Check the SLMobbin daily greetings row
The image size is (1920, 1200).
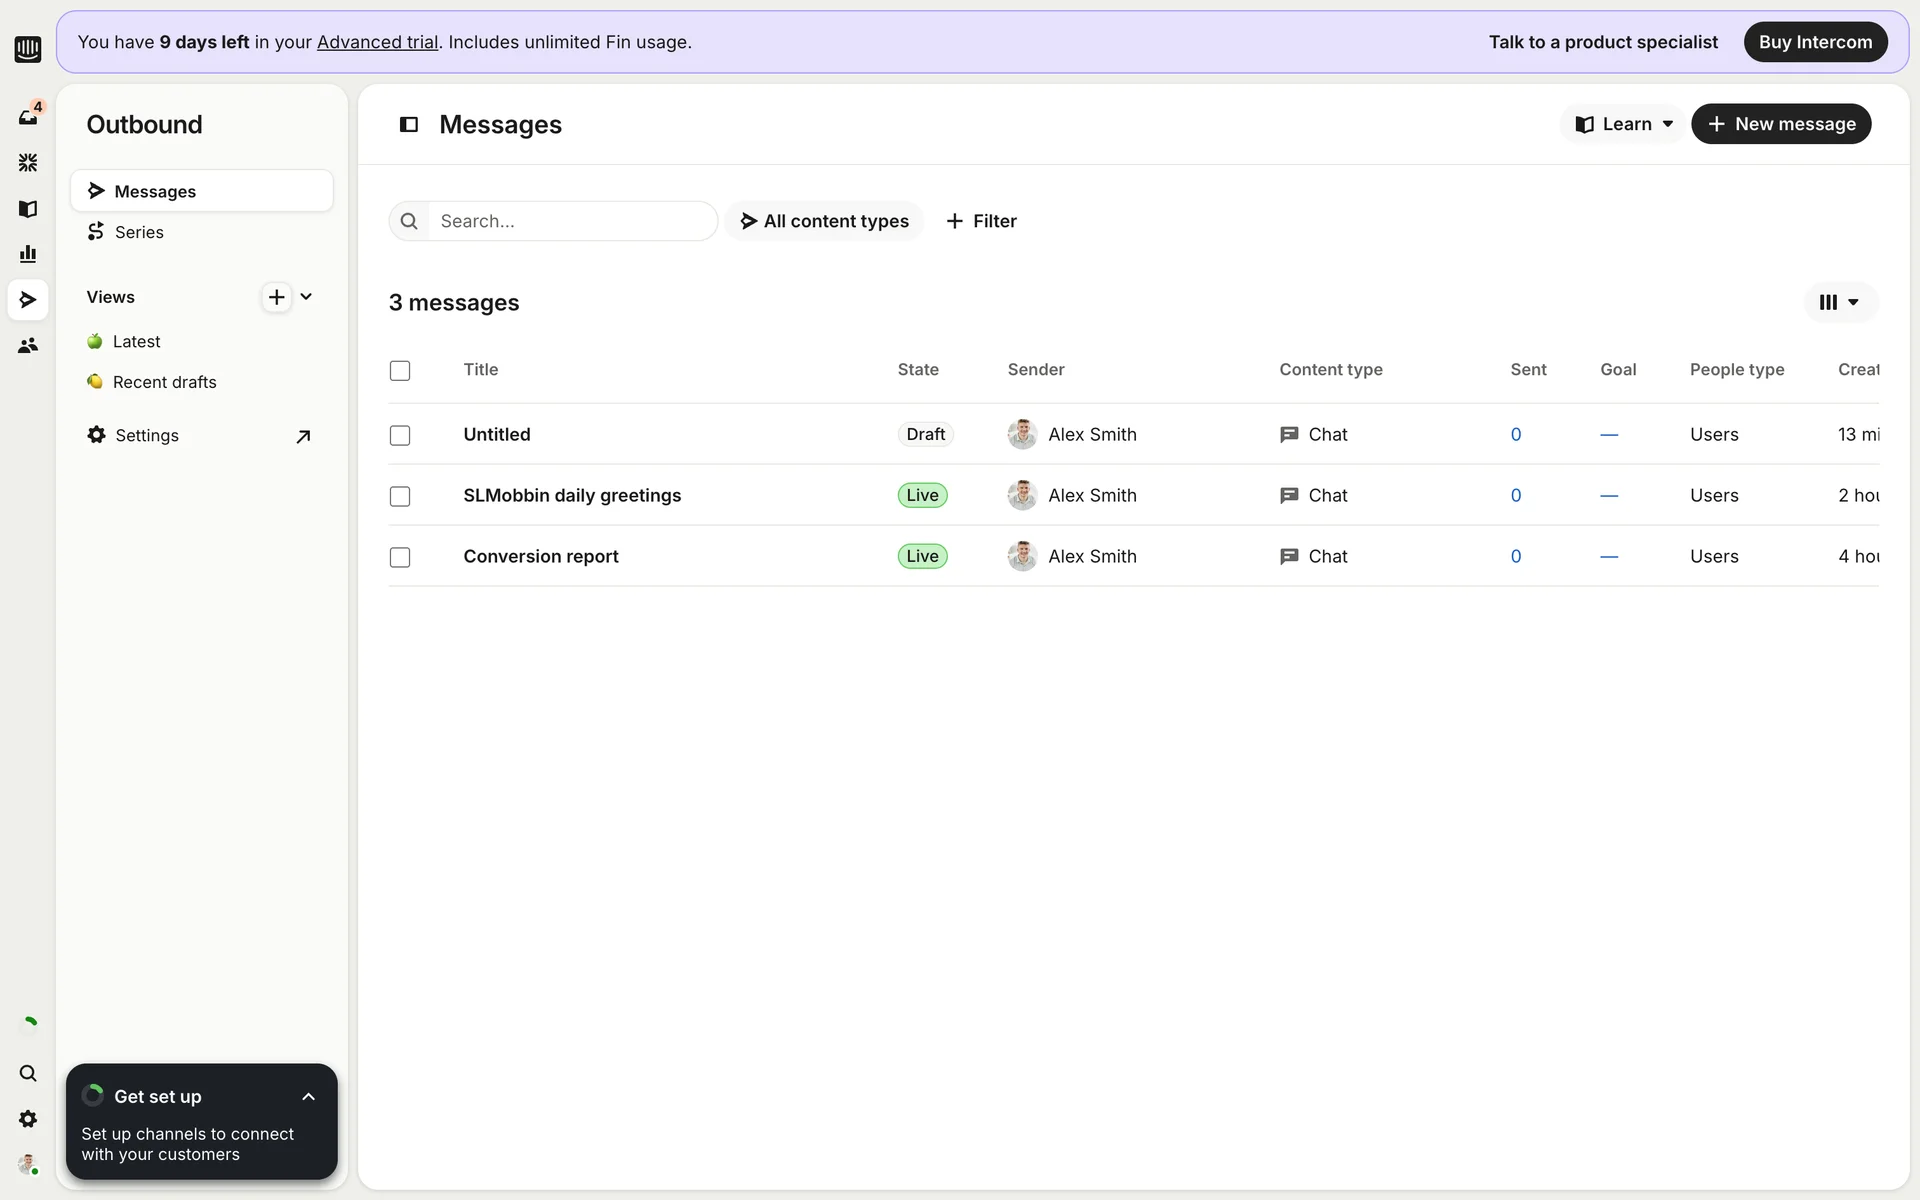(x=400, y=496)
